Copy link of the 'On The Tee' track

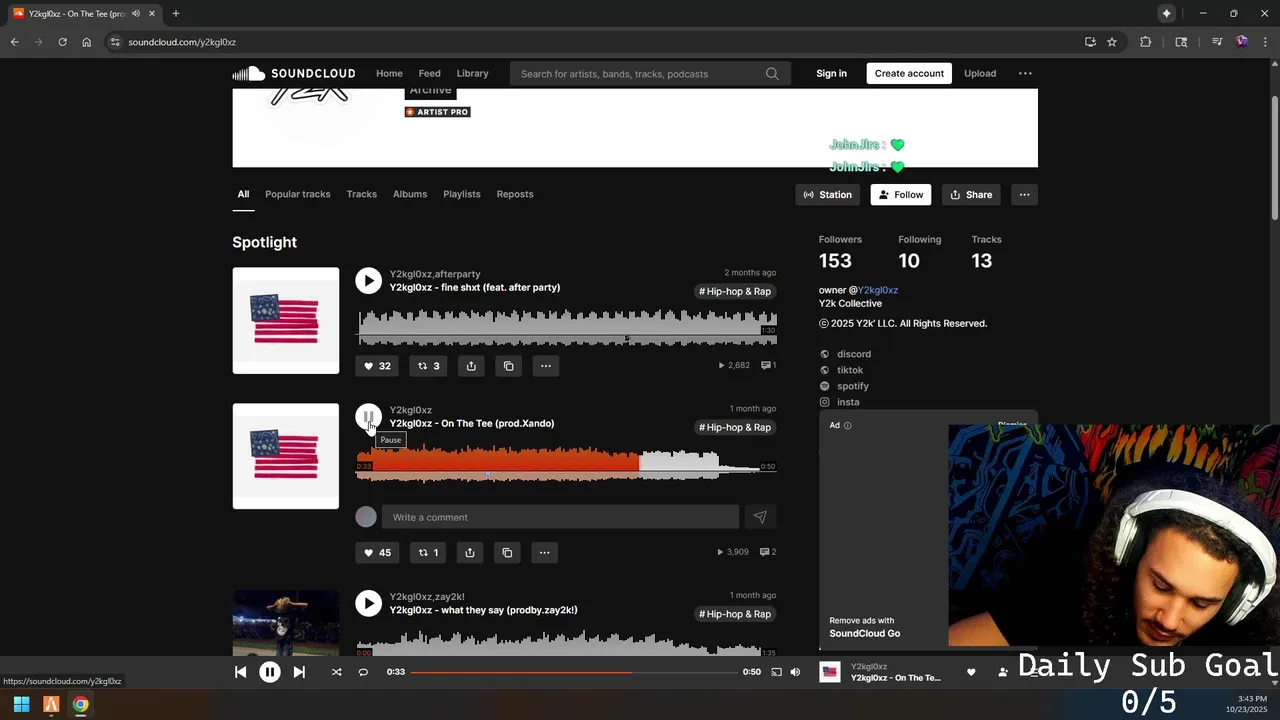tap(507, 553)
